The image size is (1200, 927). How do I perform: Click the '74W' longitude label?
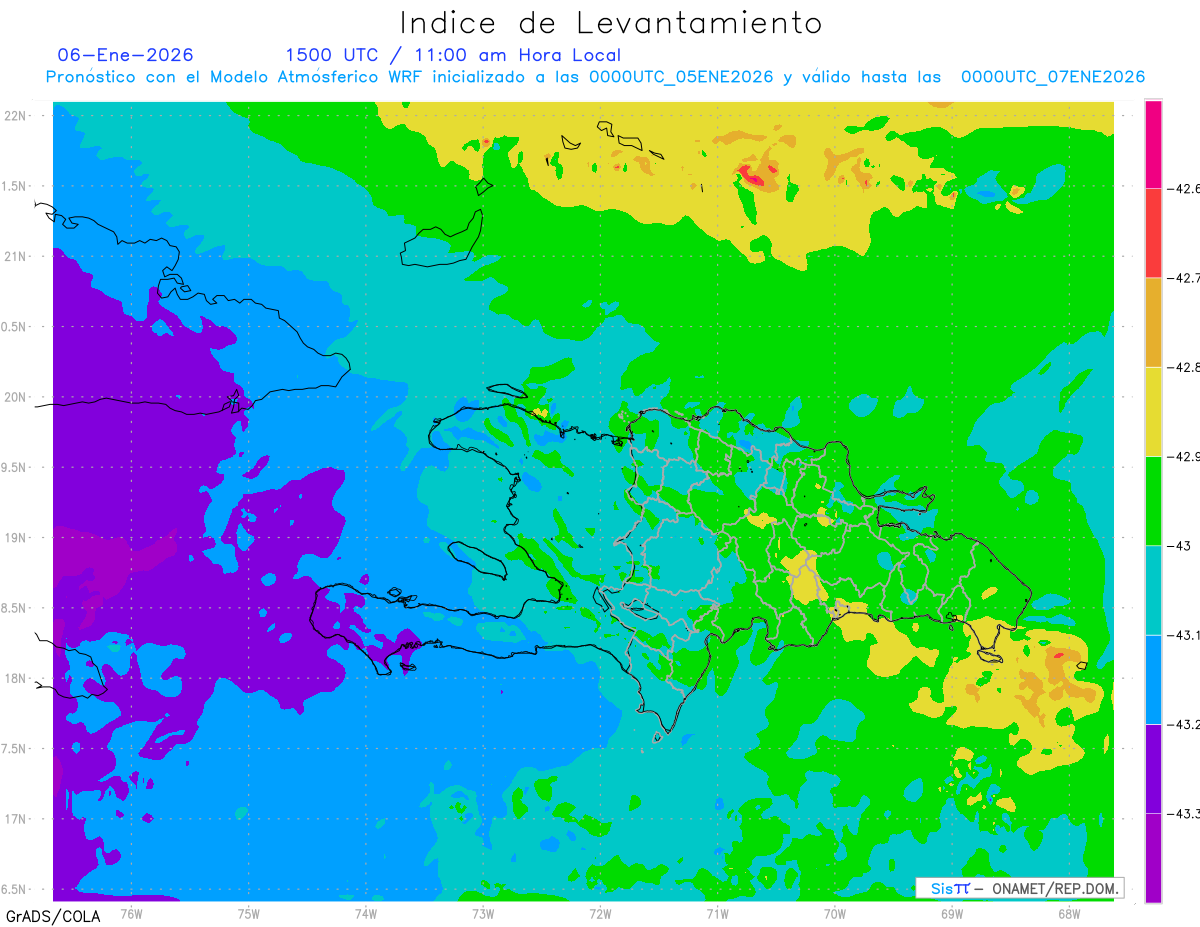366,913
